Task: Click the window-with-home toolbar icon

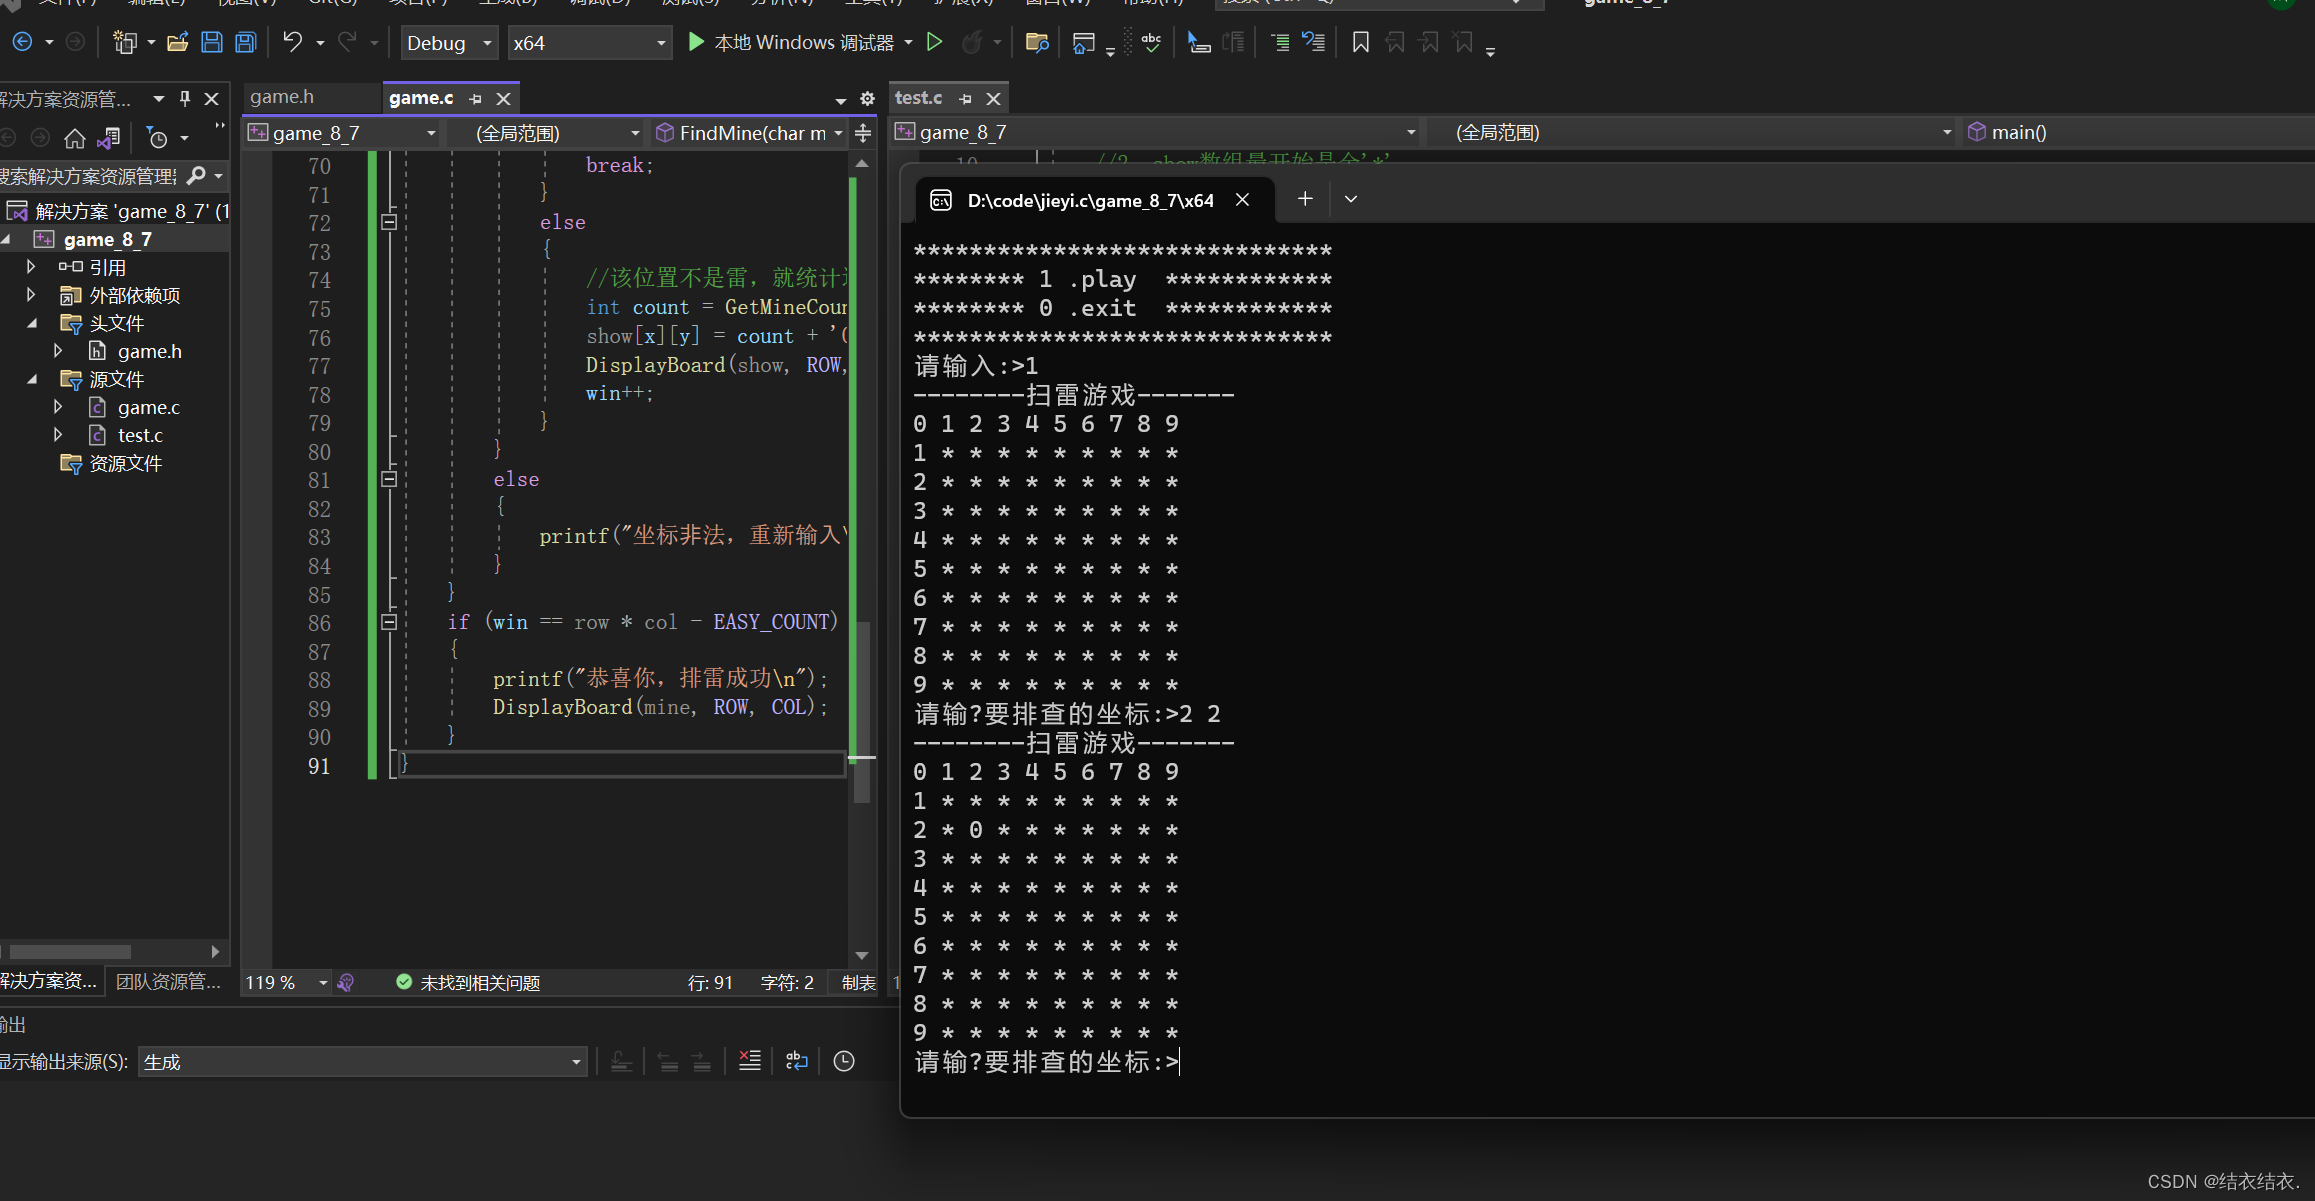Action: pyautogui.click(x=1083, y=42)
